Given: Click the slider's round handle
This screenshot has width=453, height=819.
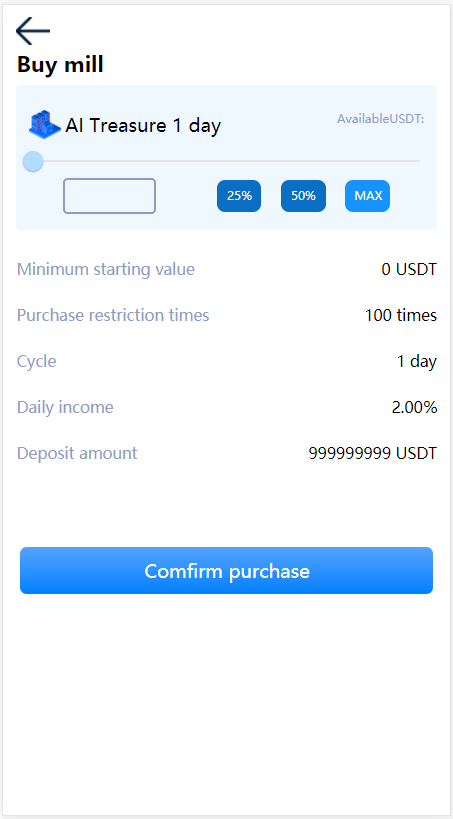Looking at the screenshot, I should (33, 161).
